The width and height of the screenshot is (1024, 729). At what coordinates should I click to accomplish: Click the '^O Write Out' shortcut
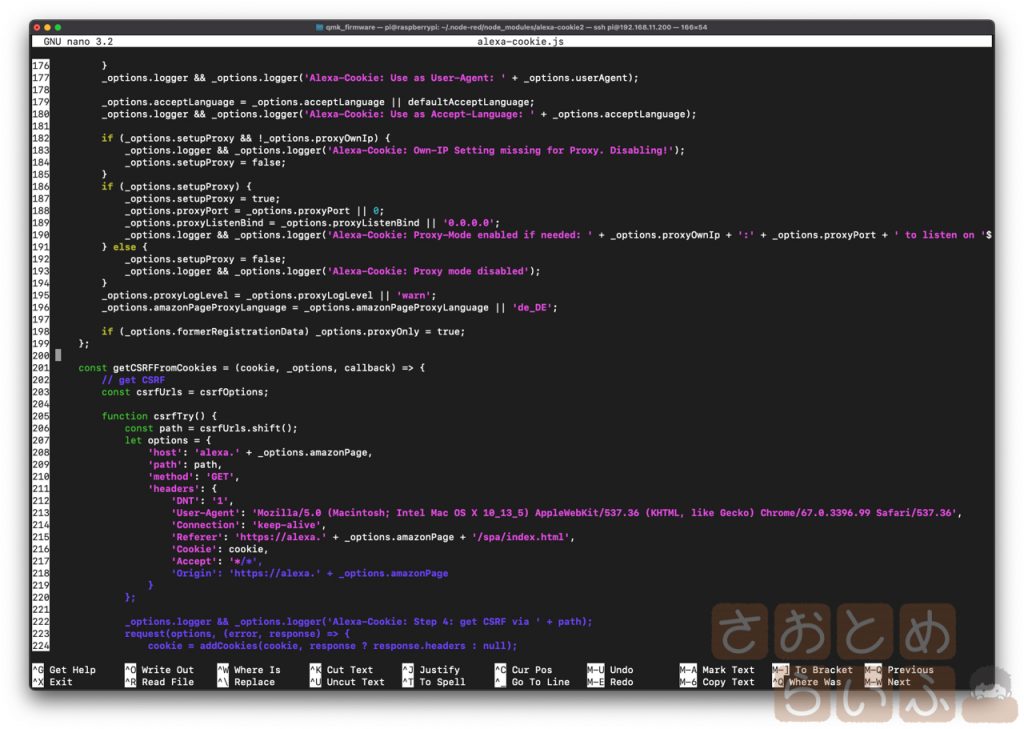click(x=160, y=670)
